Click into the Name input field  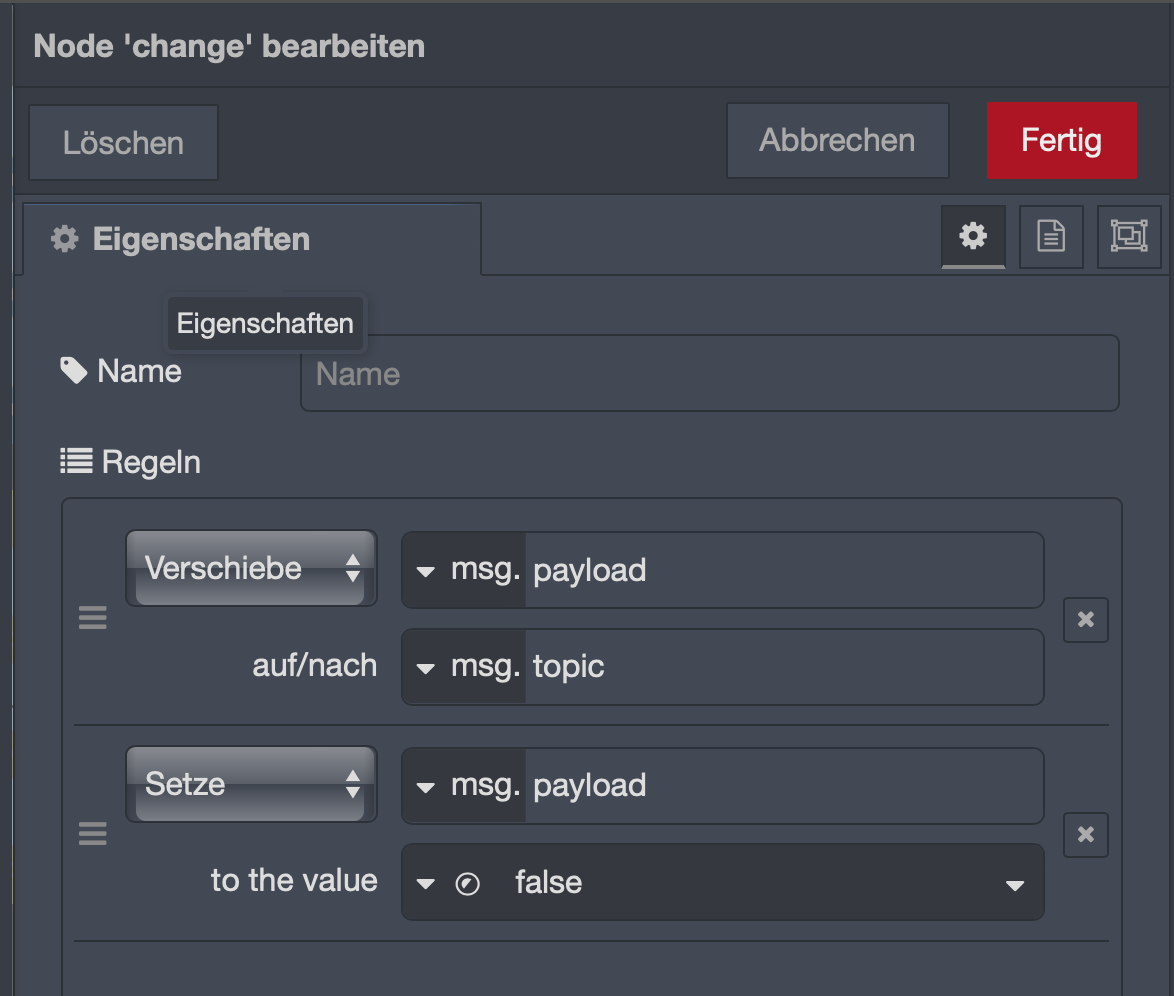(709, 373)
